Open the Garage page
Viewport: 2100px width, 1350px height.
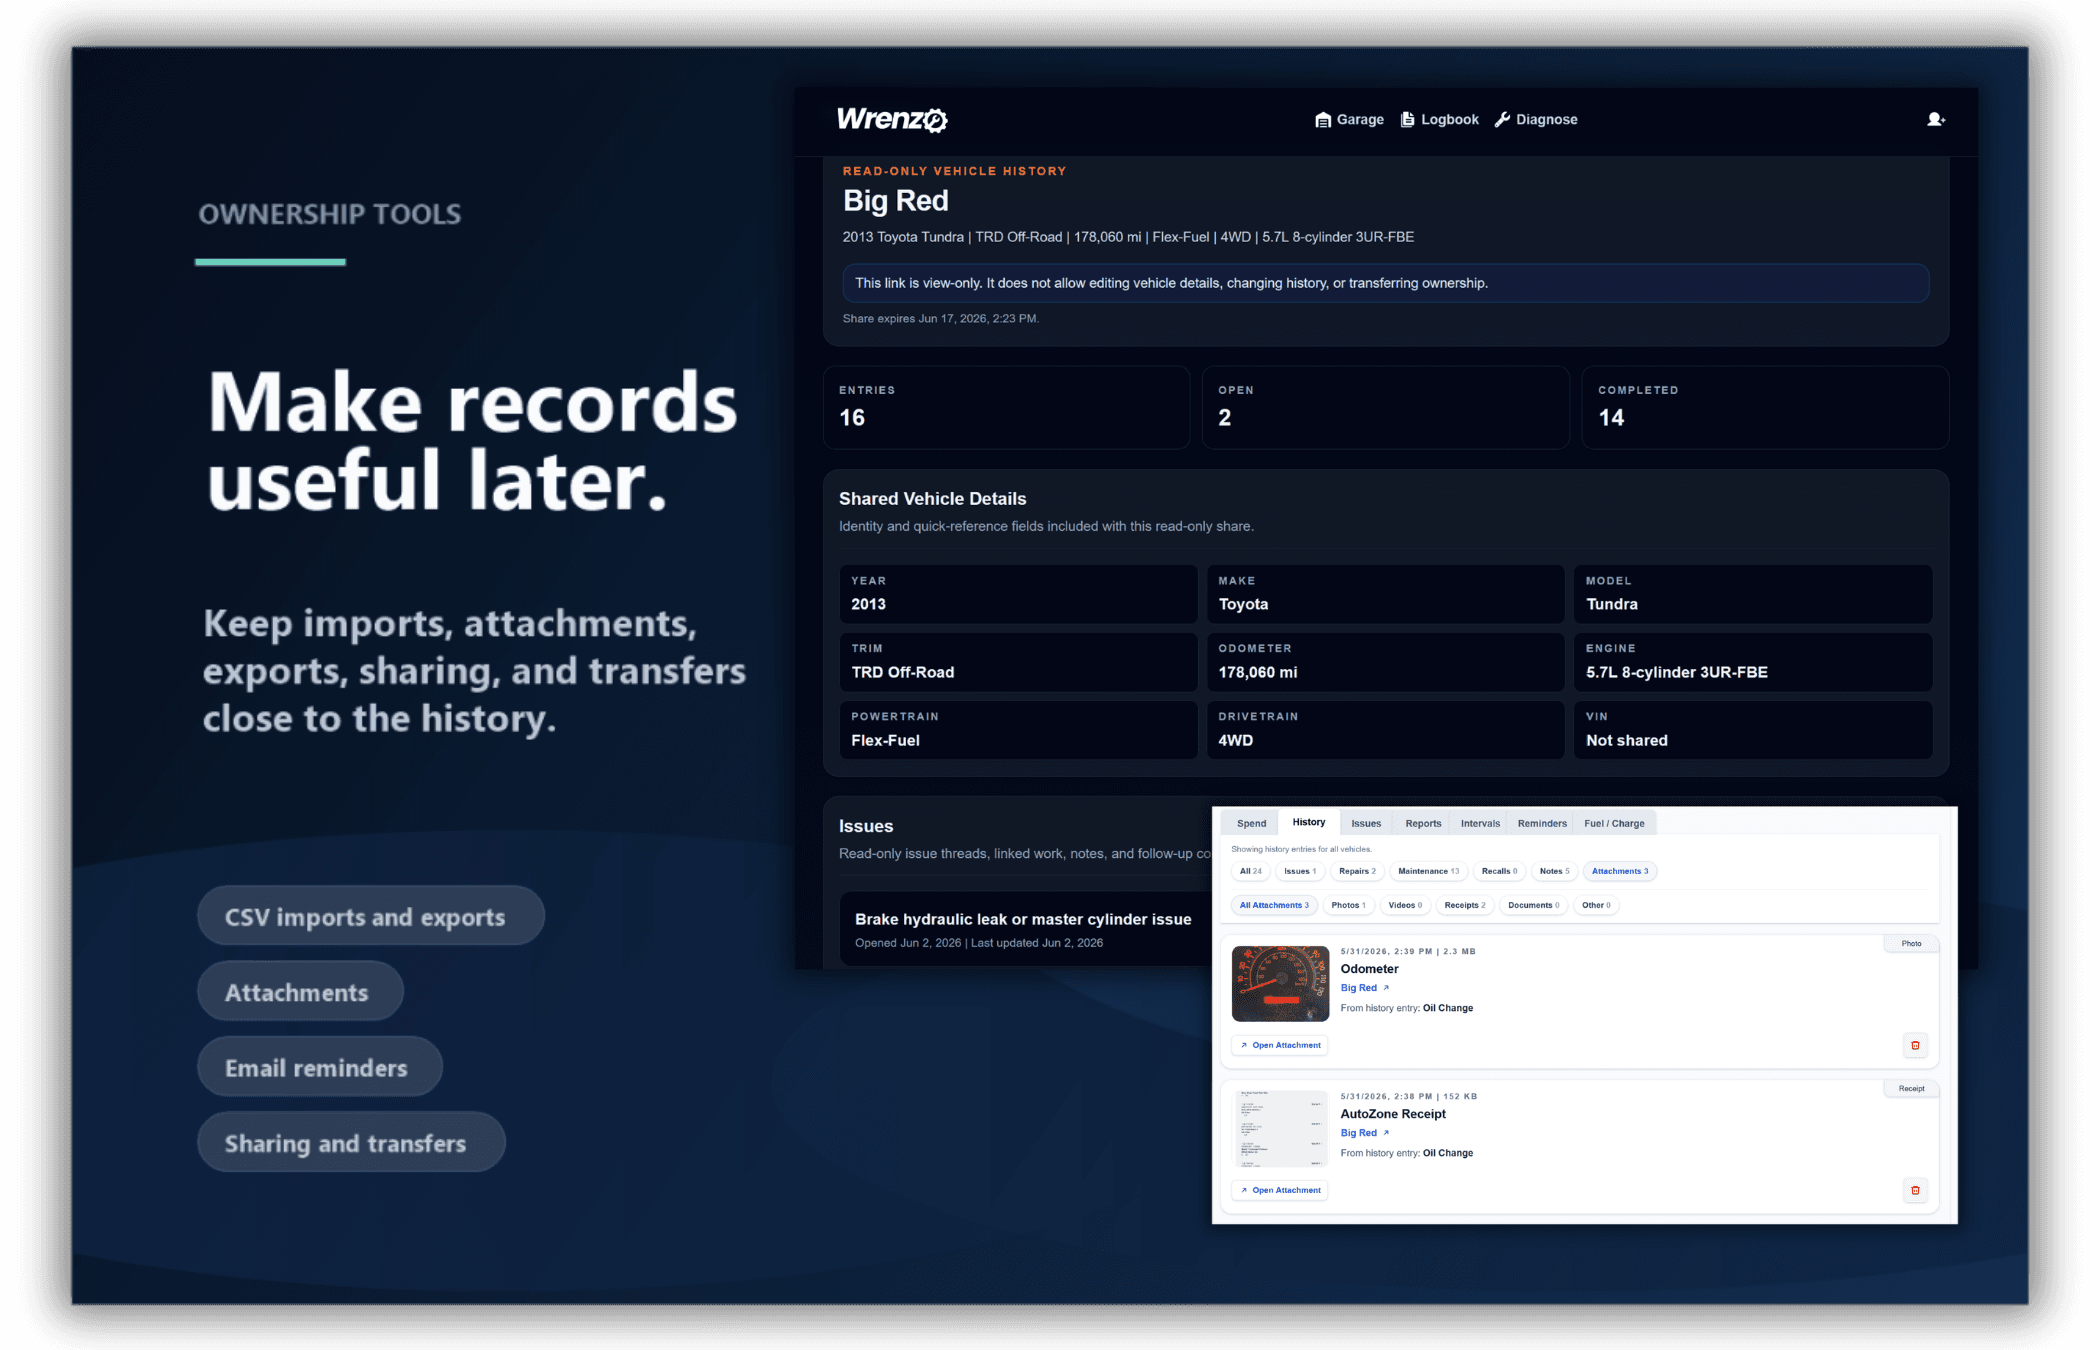1349,119
